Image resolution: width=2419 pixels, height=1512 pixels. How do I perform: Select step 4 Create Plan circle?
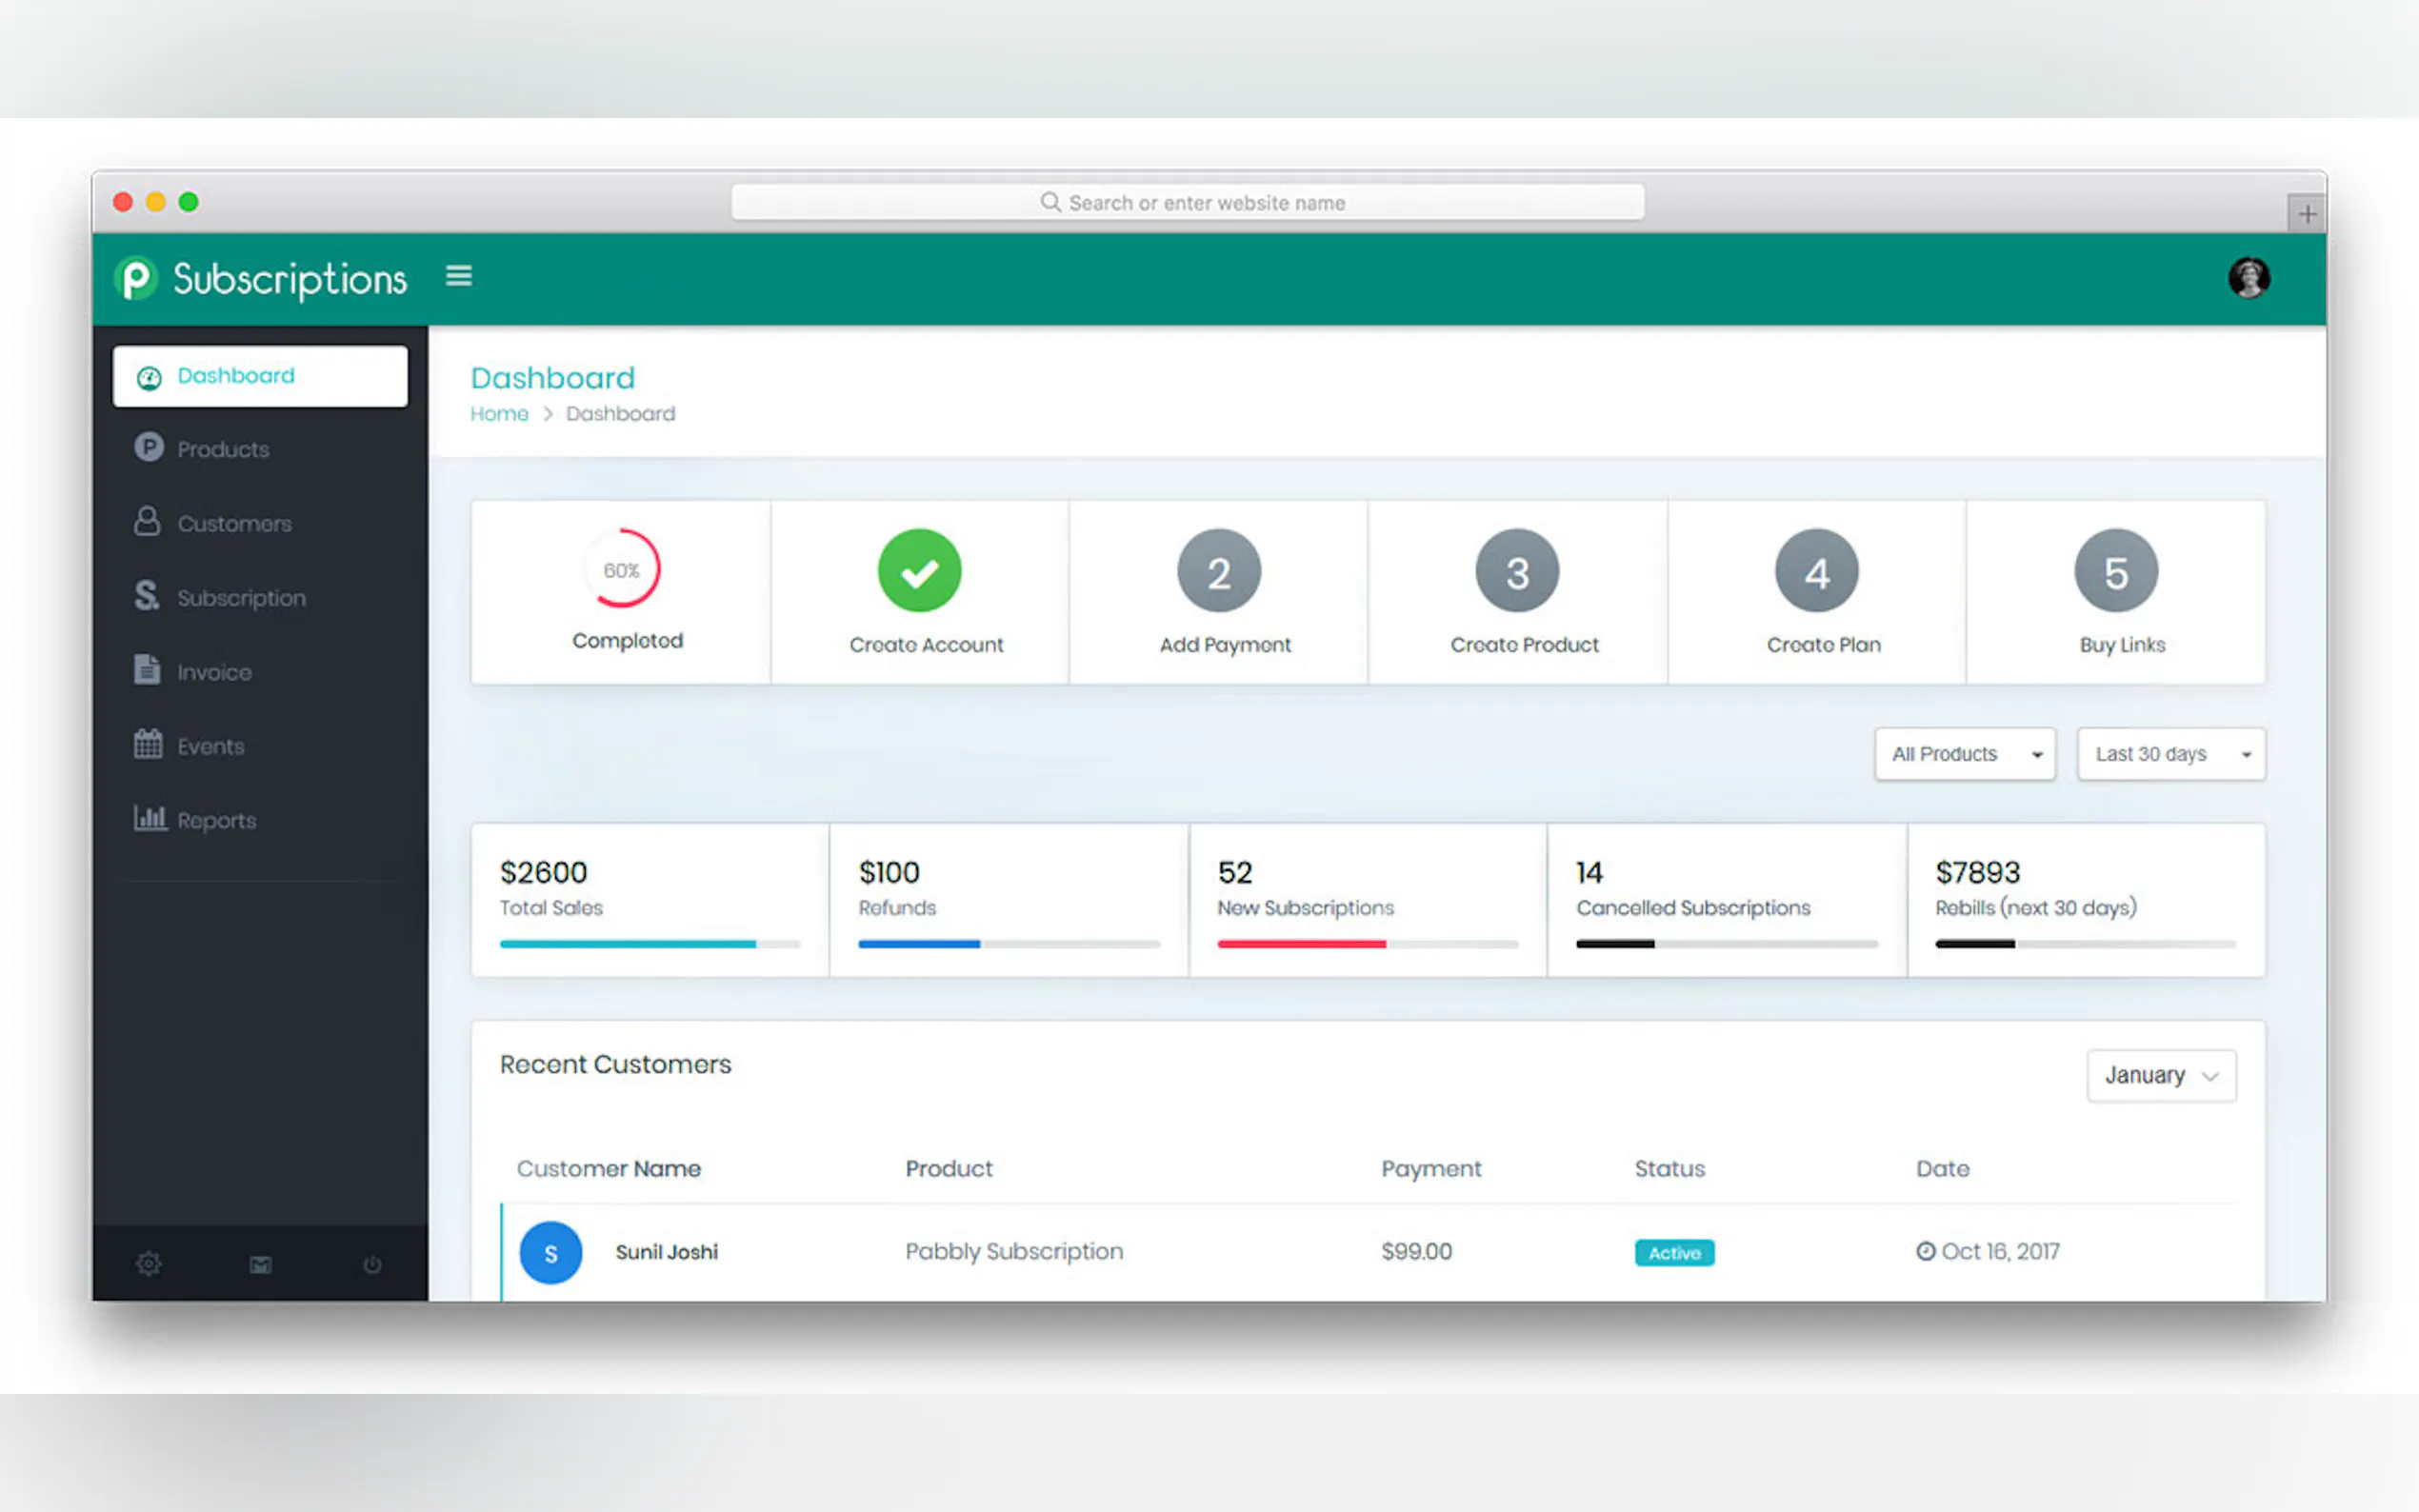tap(1816, 571)
